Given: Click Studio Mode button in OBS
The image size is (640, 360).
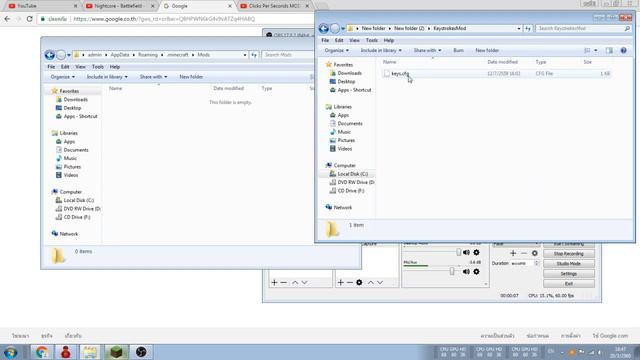Looking at the screenshot, I should pyautogui.click(x=569, y=264).
